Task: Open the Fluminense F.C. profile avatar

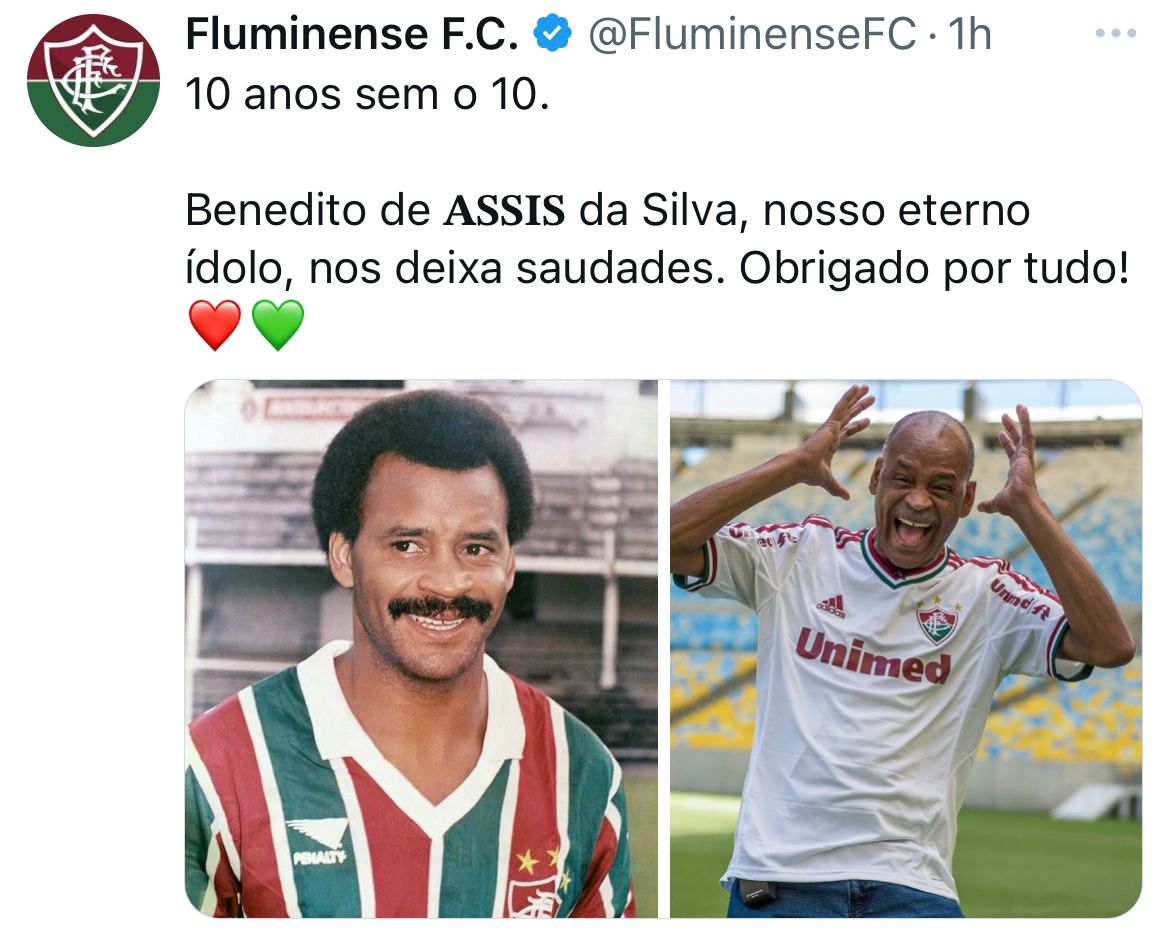Action: (x=93, y=81)
